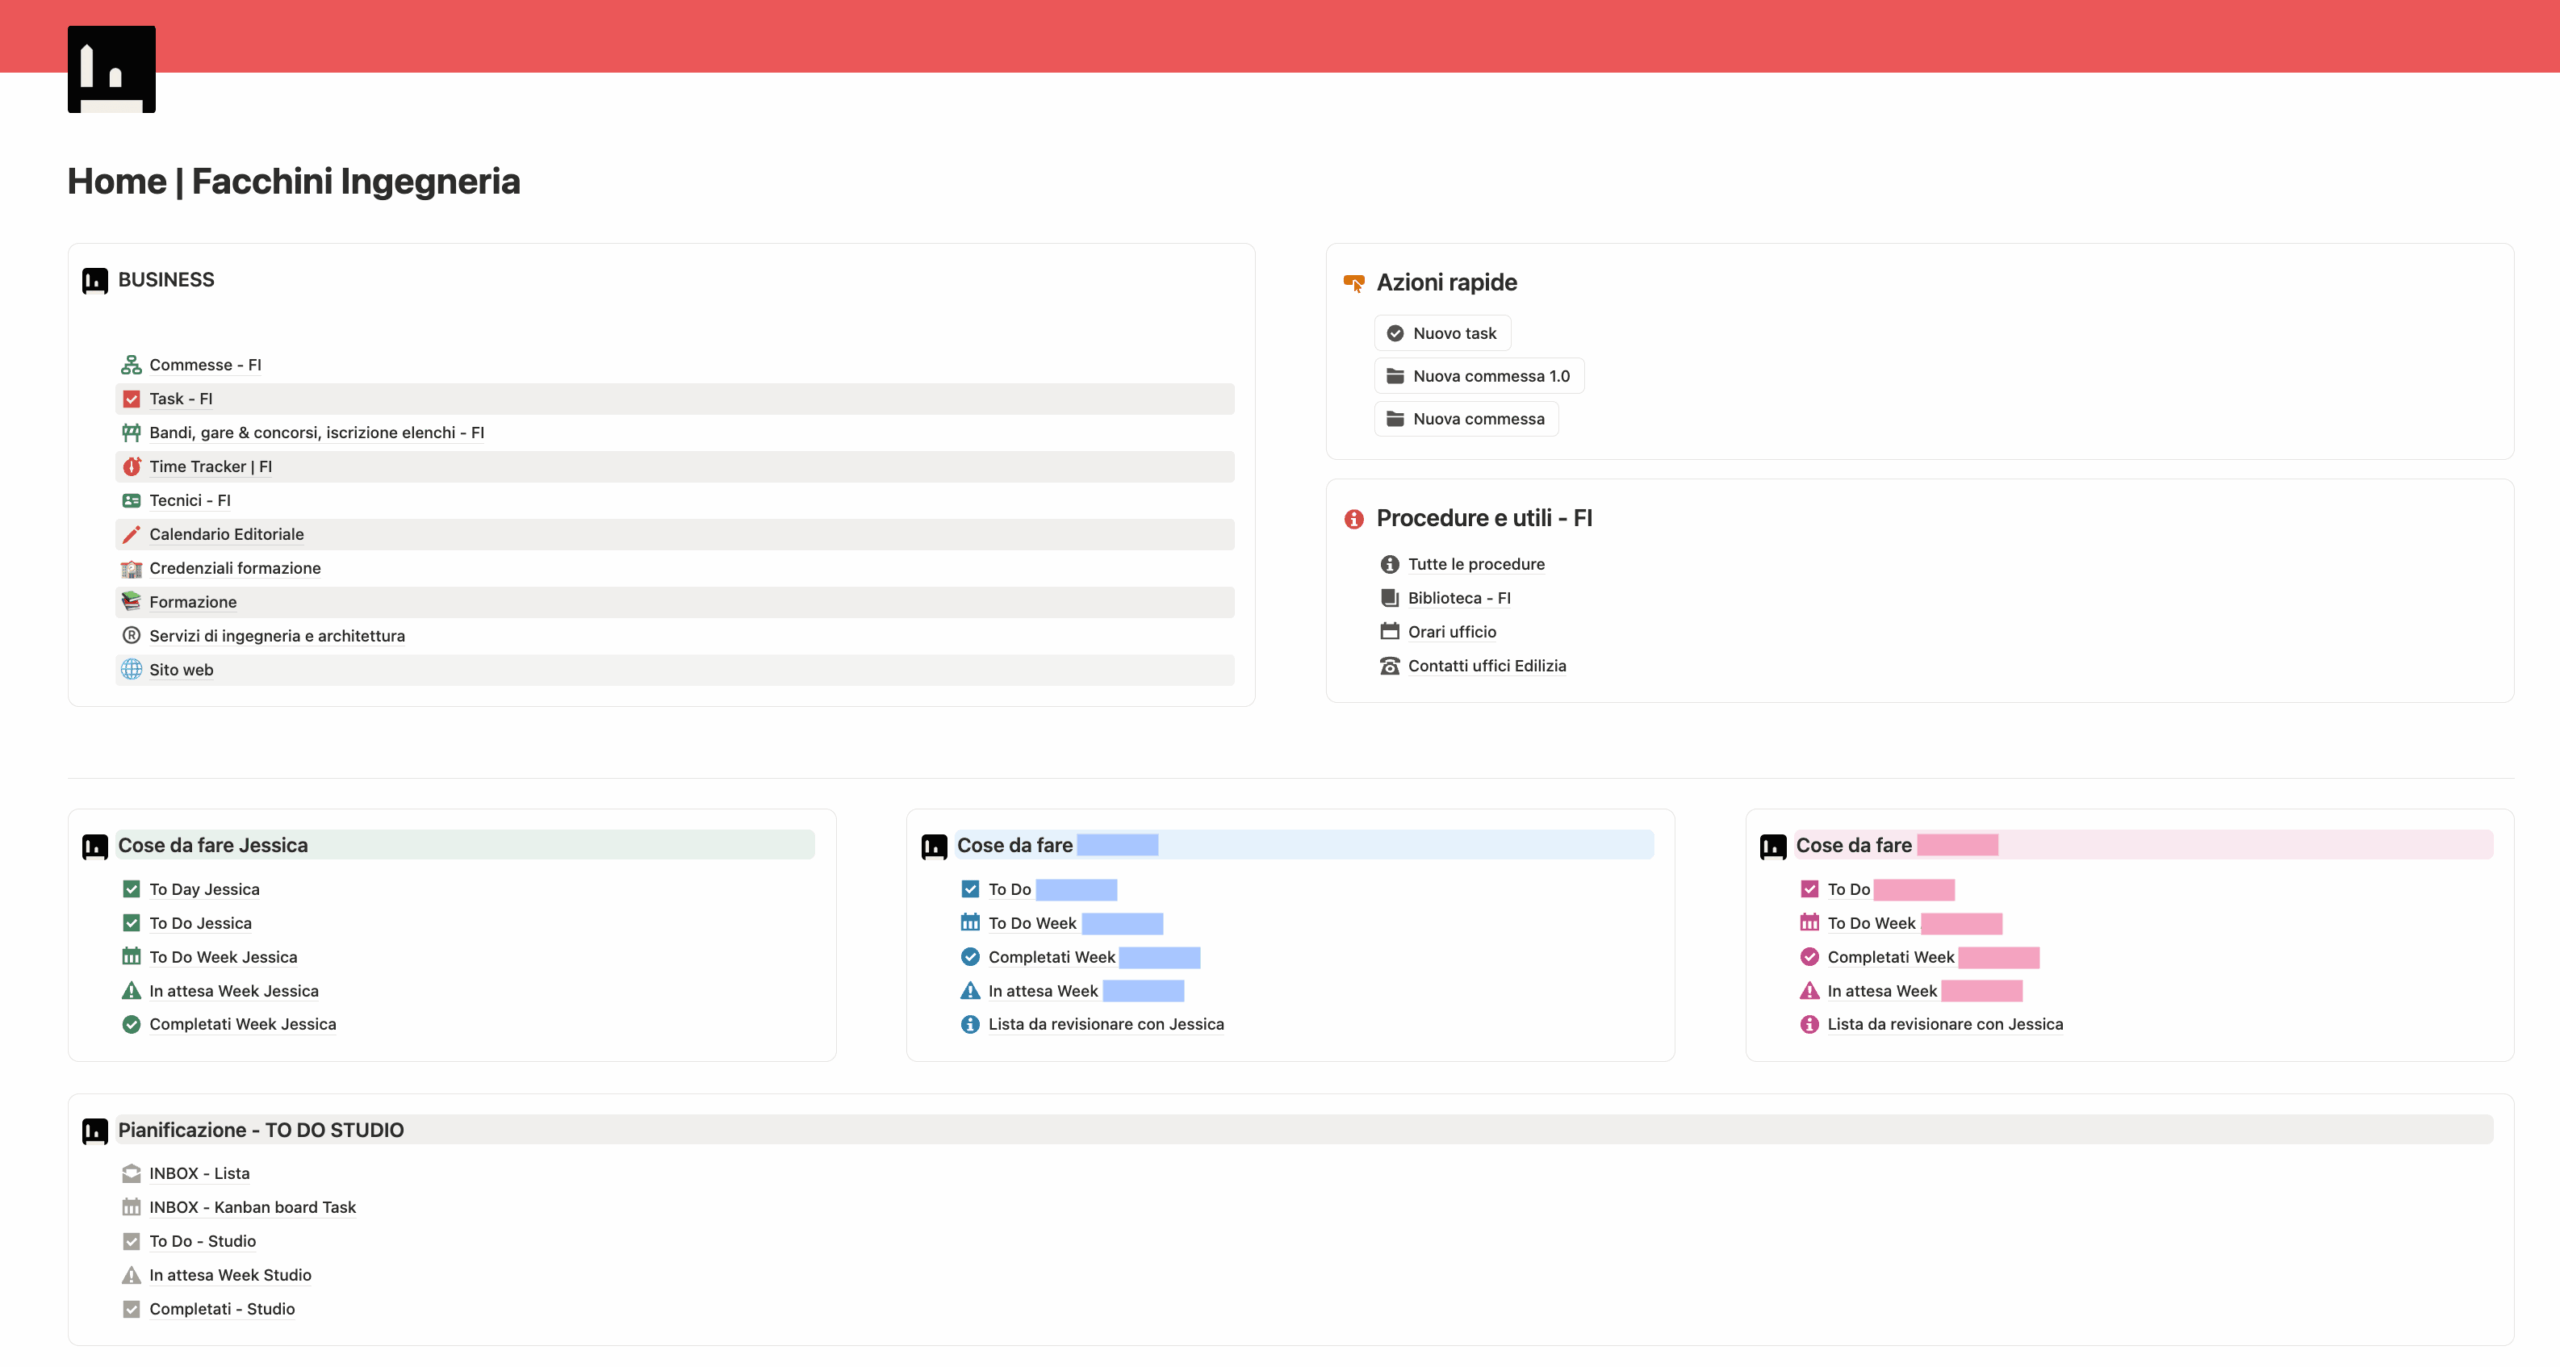The image size is (2560, 1367).
Task: Open INBOX - Kanban board Task view
Action: pyautogui.click(x=253, y=1208)
